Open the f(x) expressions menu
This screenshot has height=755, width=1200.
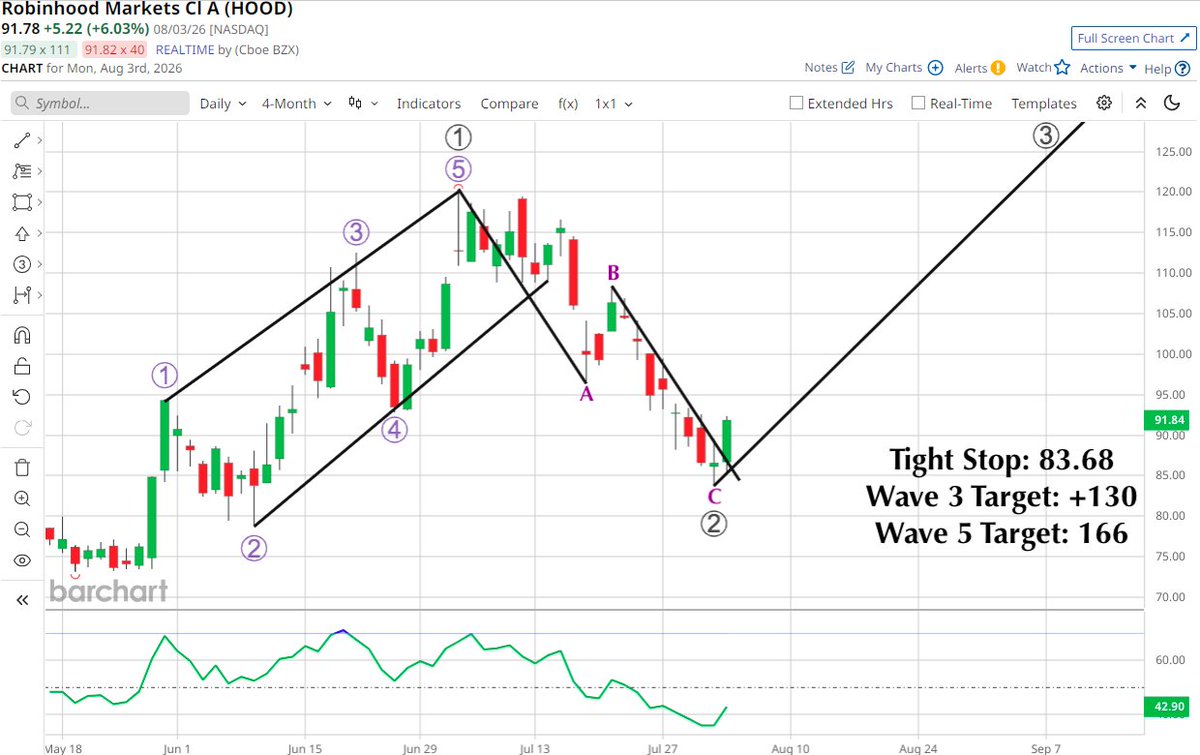(568, 103)
